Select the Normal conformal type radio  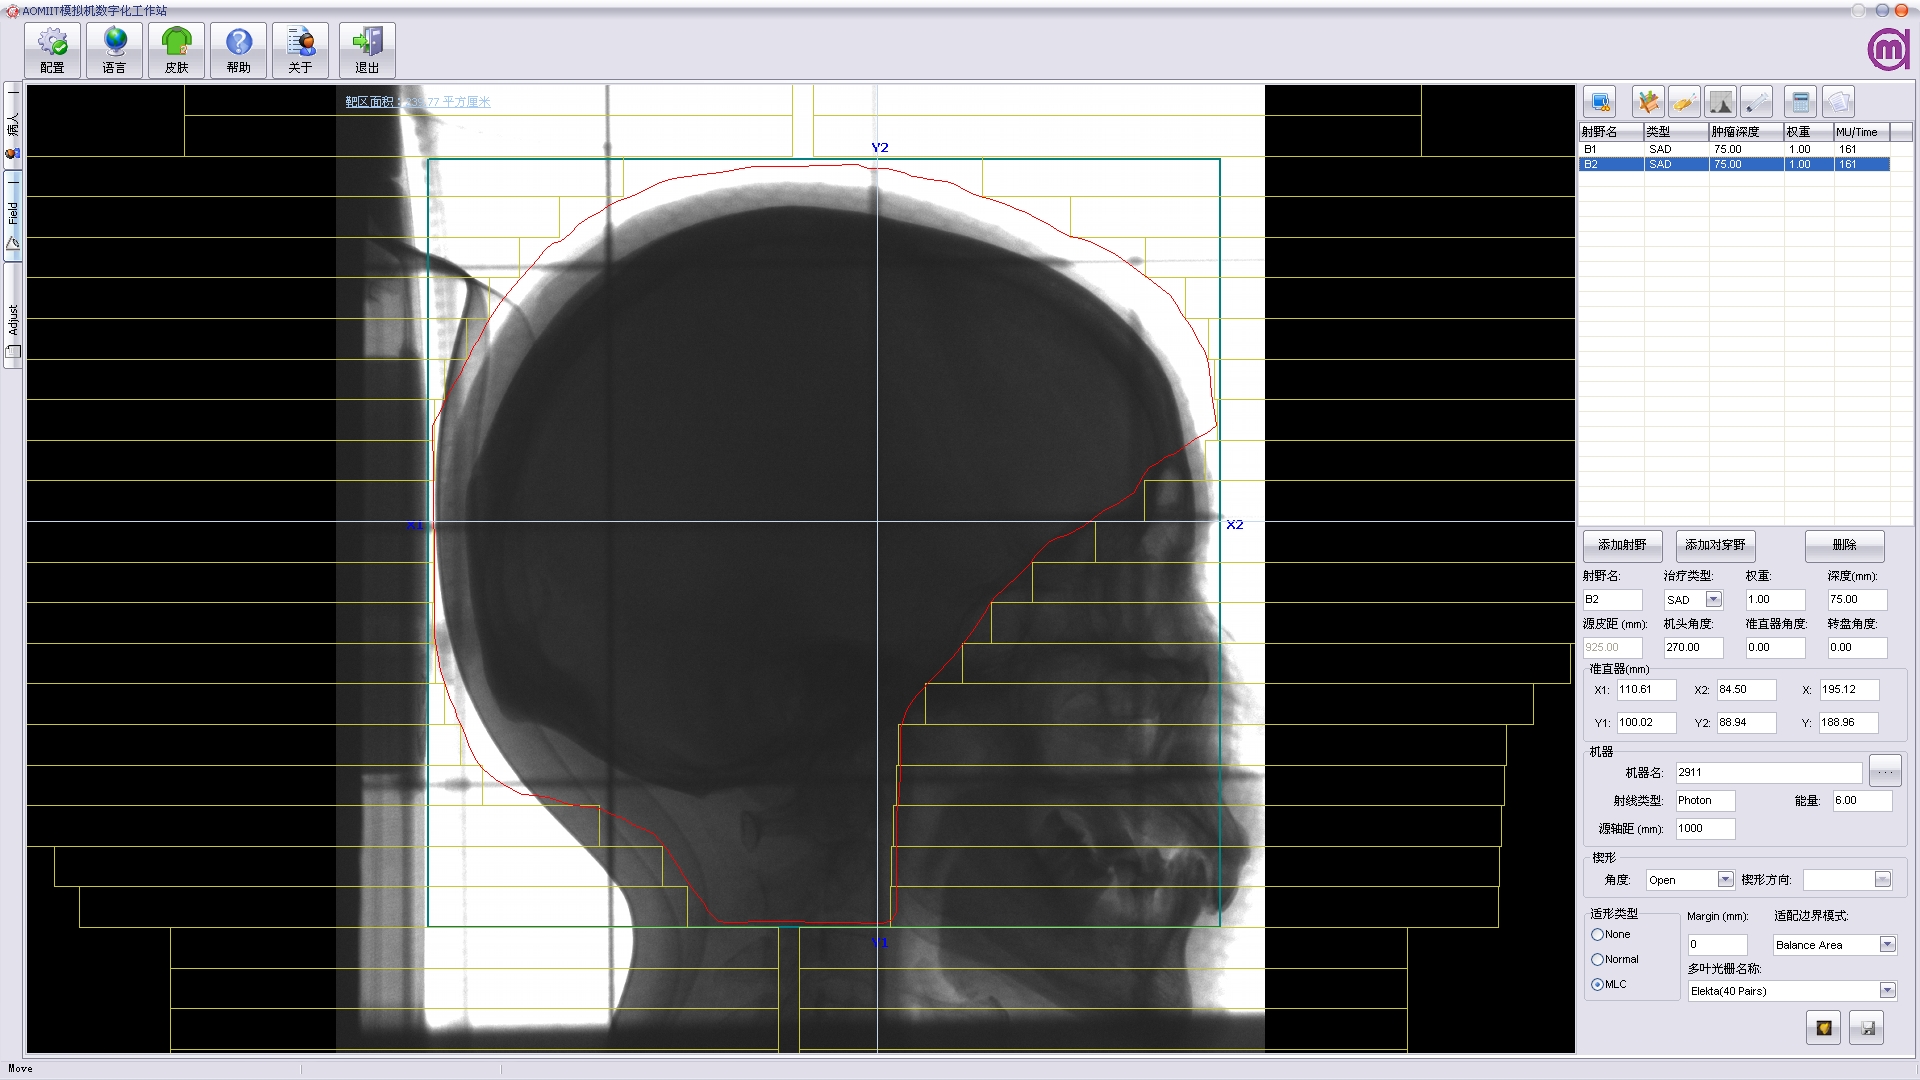point(1597,959)
